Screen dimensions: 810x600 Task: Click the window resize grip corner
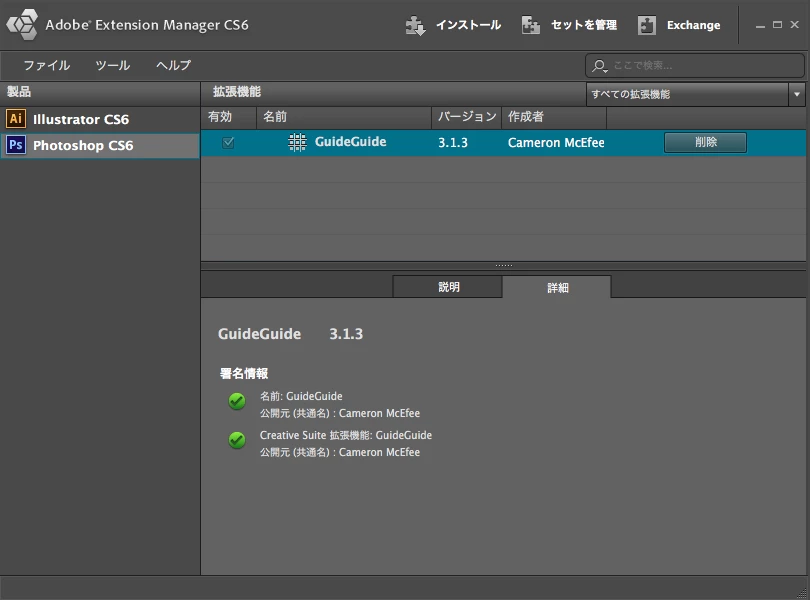[x=803, y=593]
